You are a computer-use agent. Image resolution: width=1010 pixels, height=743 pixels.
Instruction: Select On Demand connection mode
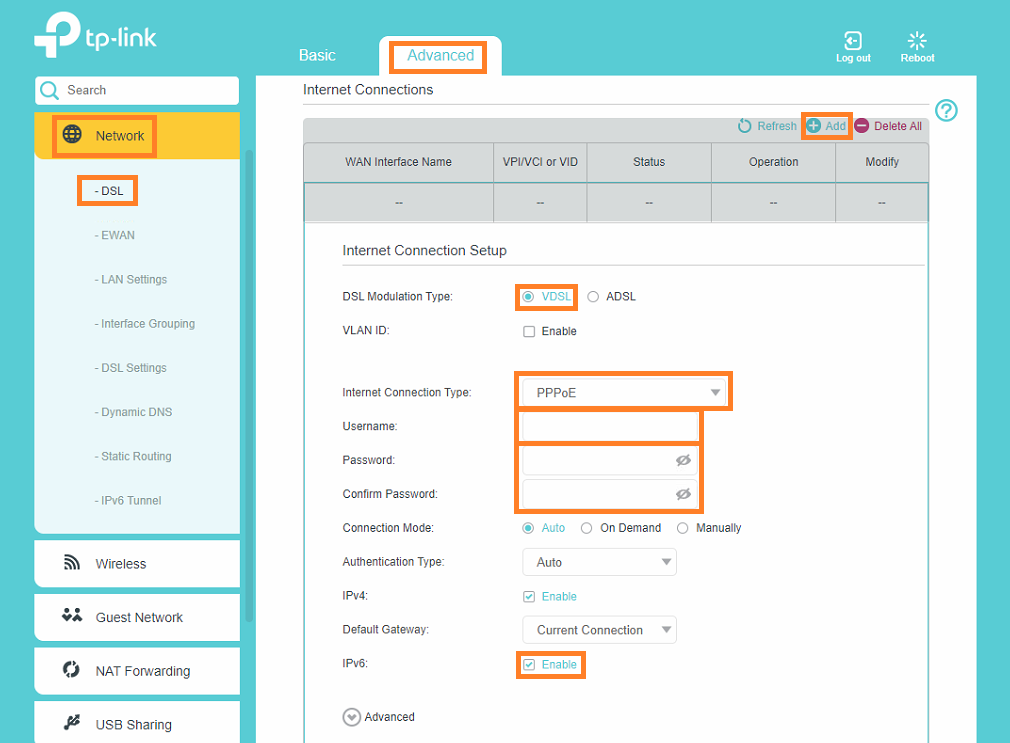click(586, 527)
